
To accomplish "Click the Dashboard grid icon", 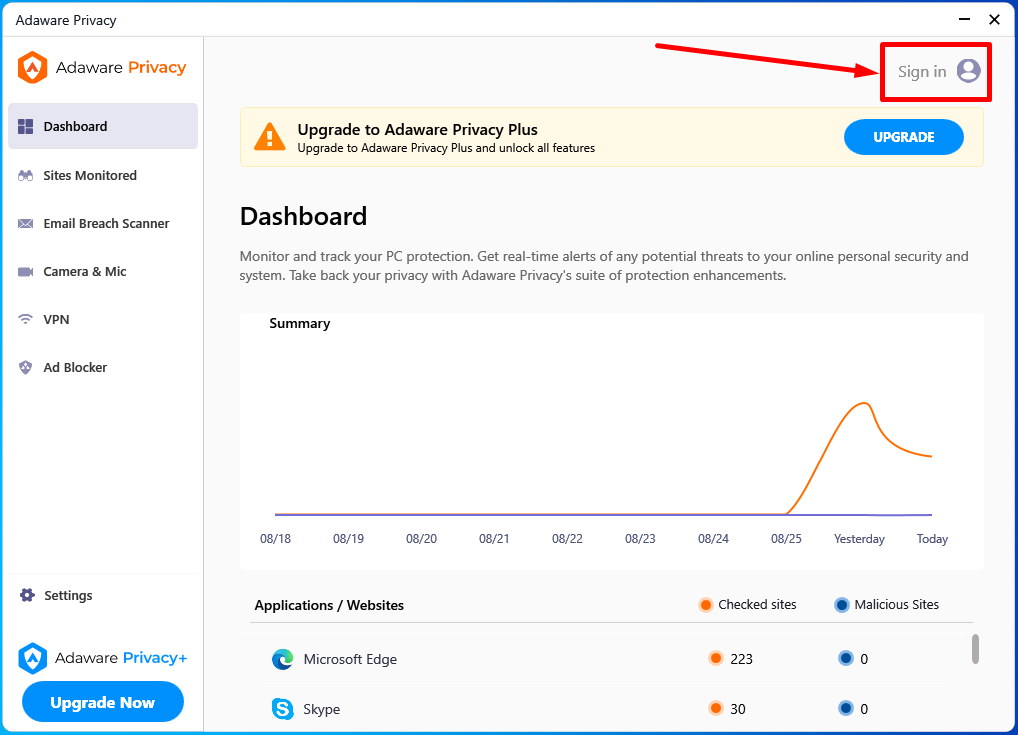I will (25, 127).
